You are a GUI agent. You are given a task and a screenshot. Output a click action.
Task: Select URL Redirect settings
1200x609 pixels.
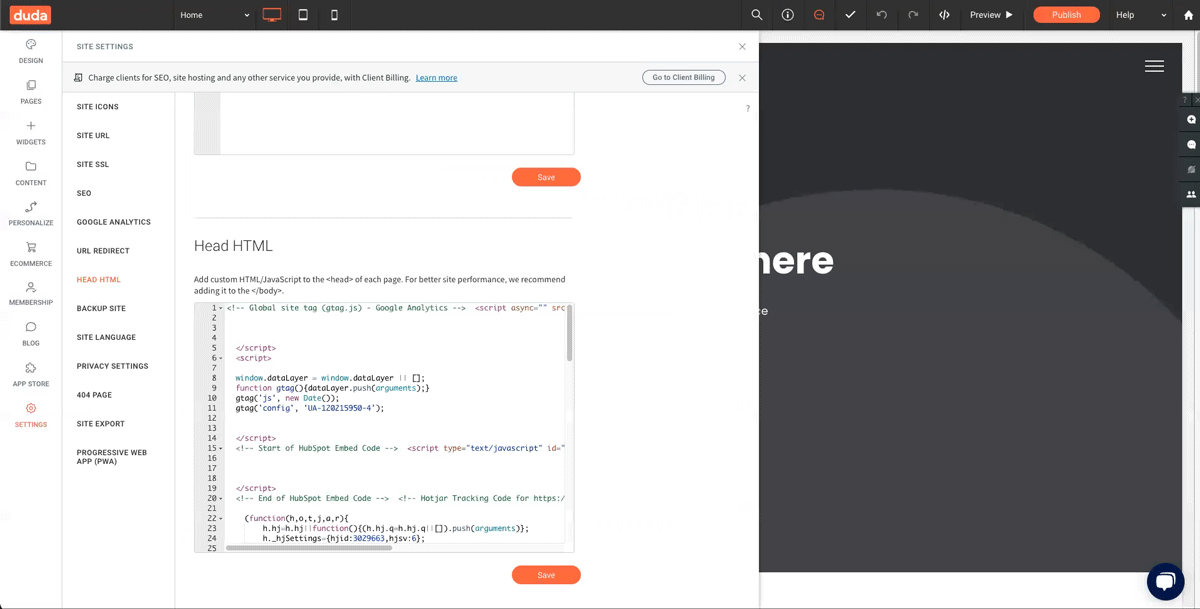coord(103,251)
